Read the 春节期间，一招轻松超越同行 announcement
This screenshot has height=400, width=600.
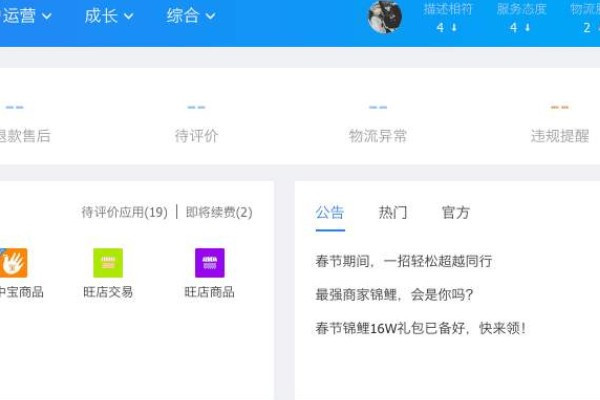pos(403,262)
